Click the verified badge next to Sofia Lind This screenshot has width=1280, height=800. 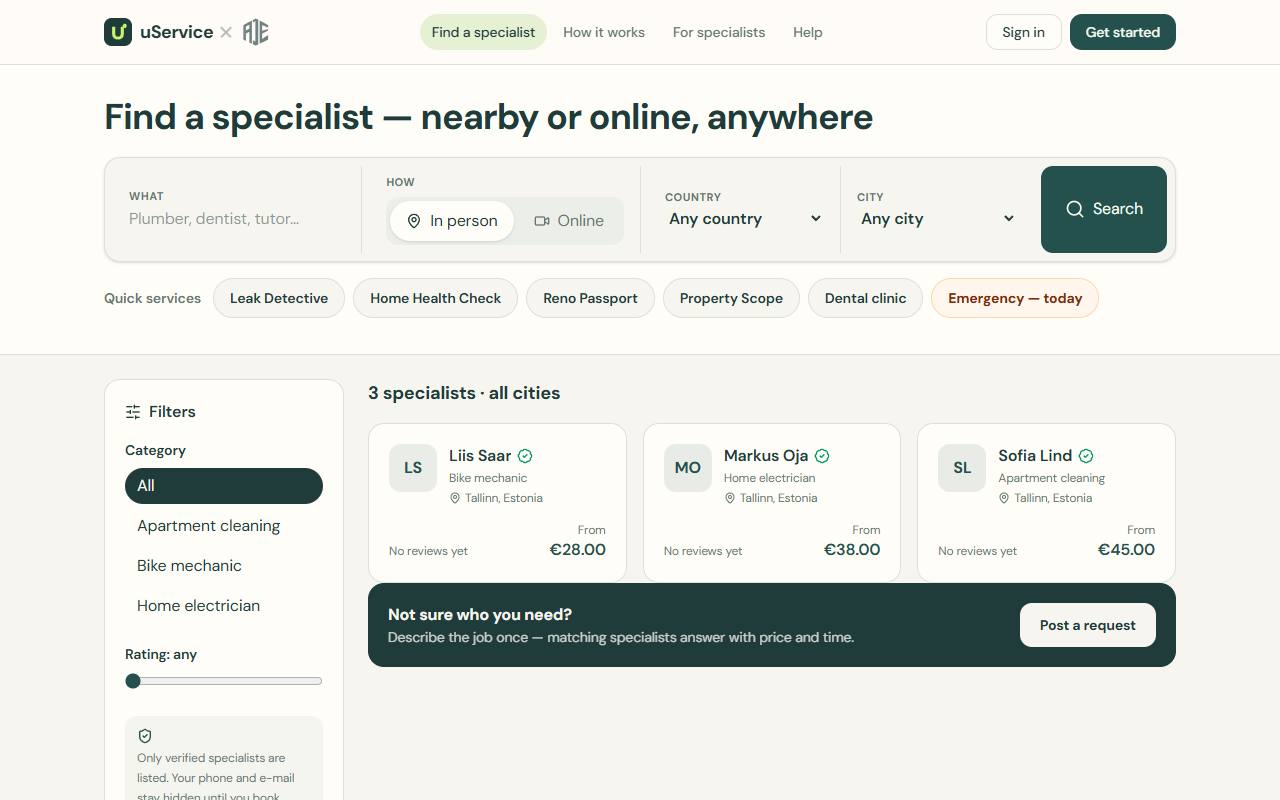click(1086, 456)
